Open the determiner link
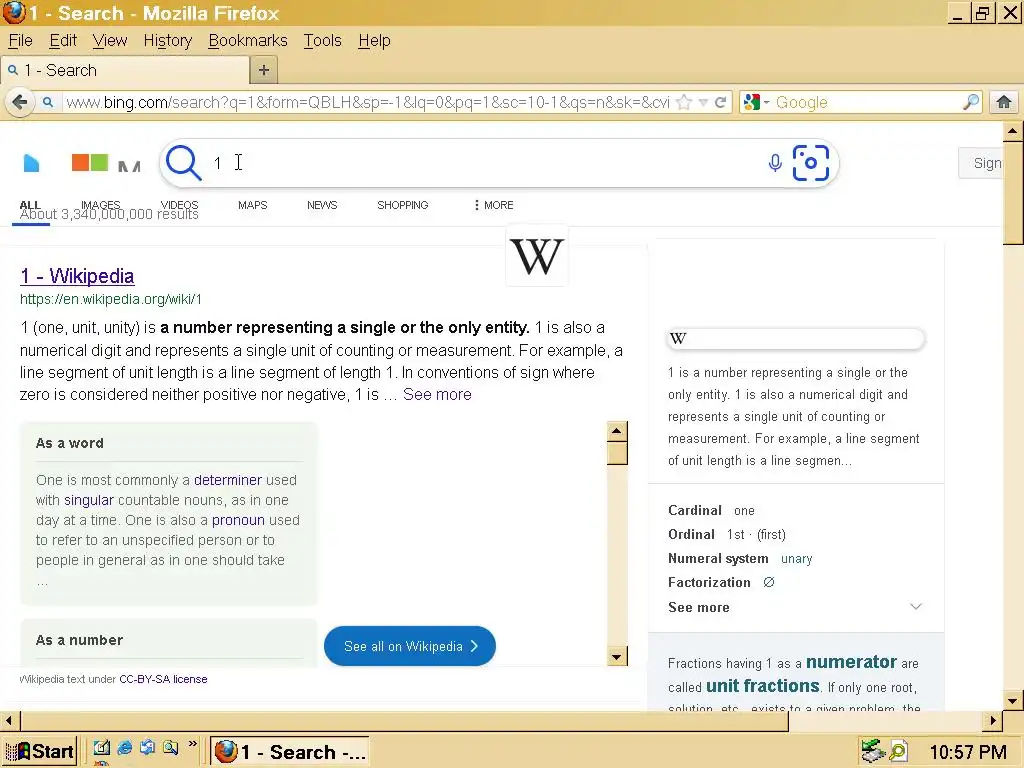The height and width of the screenshot is (768, 1024). 227,480
